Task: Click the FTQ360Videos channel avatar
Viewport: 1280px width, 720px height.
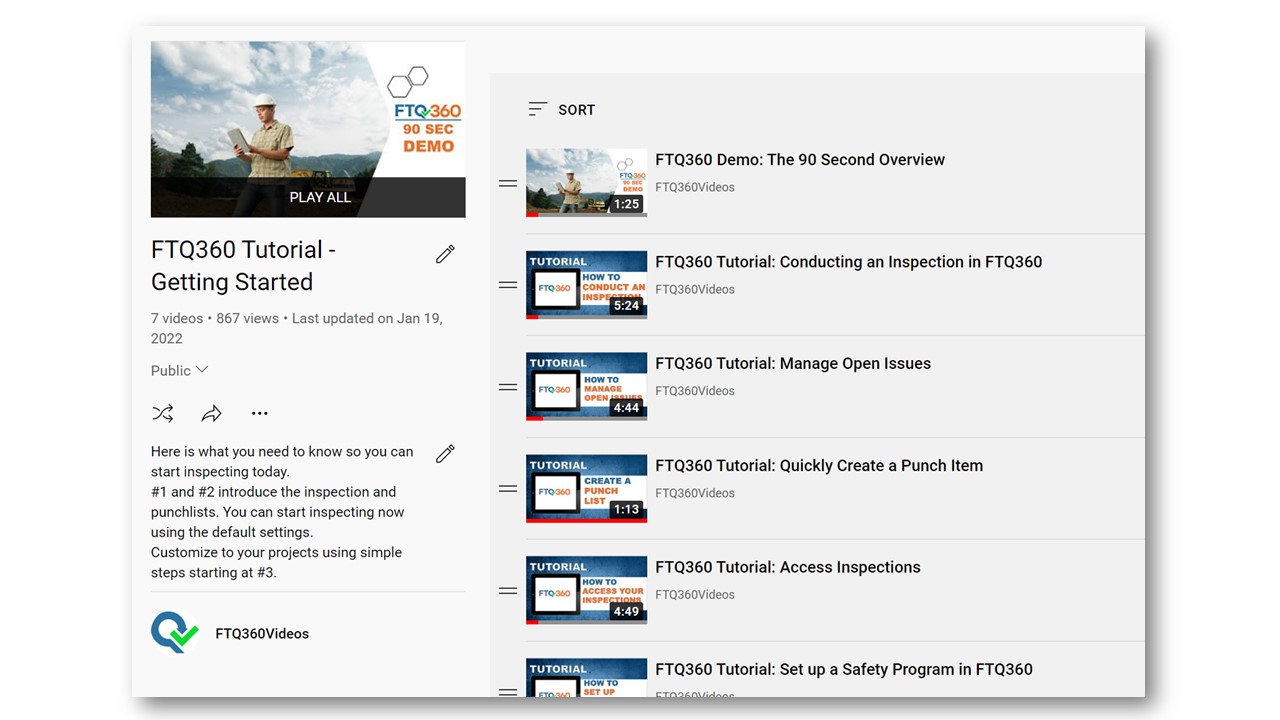Action: tap(175, 633)
